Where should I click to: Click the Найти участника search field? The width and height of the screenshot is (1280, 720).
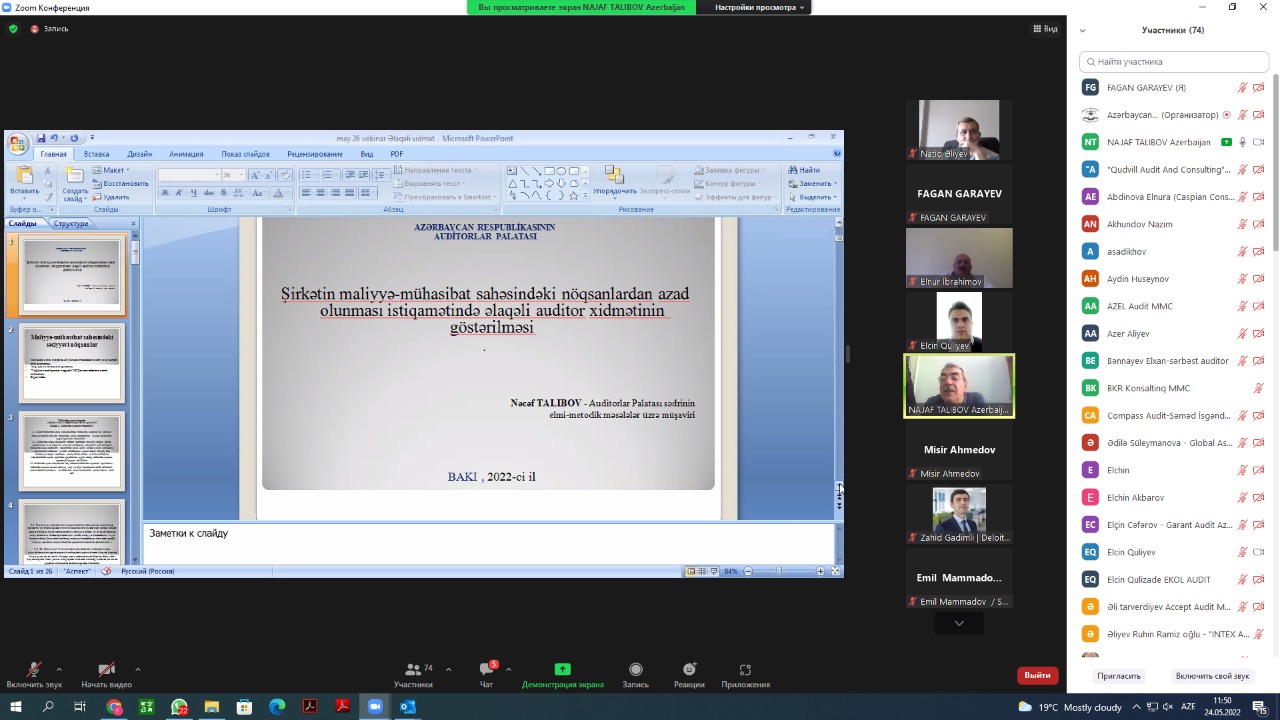coord(1173,61)
